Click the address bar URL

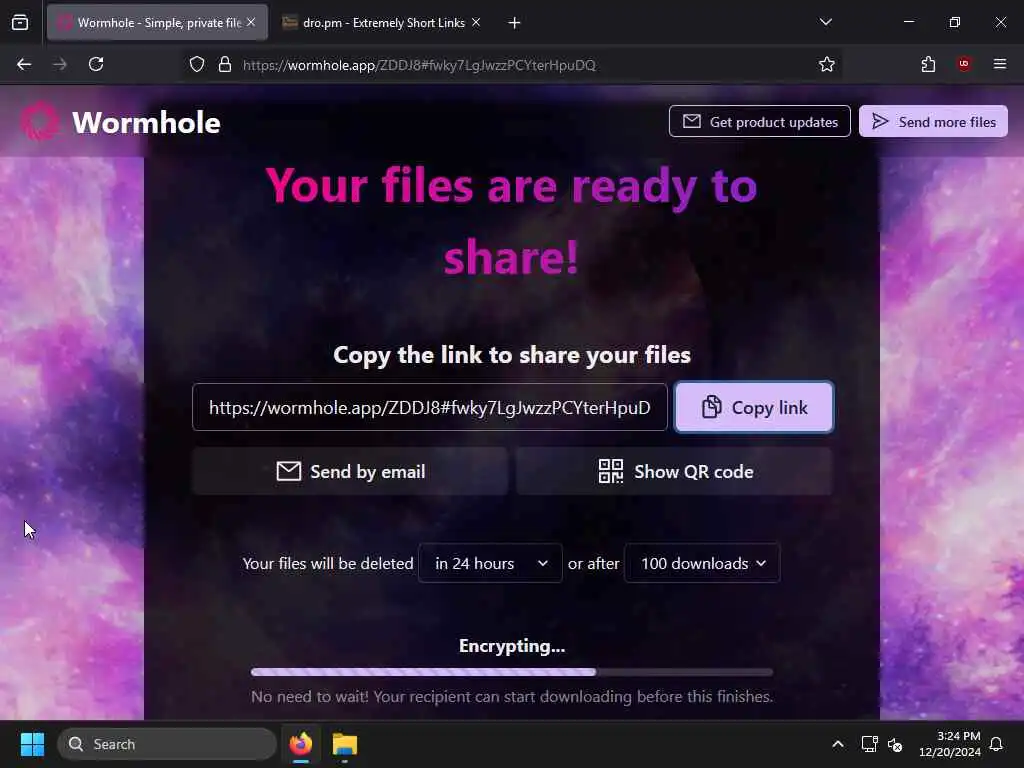click(419, 65)
